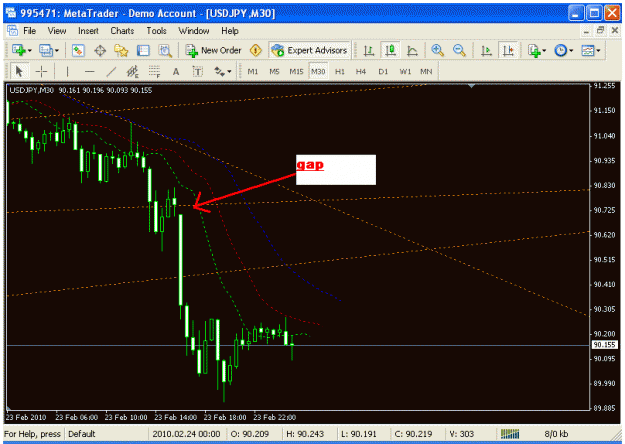This screenshot has width=625, height=444.
Task: Open the Periods clock dropdown
Action: [x=564, y=50]
